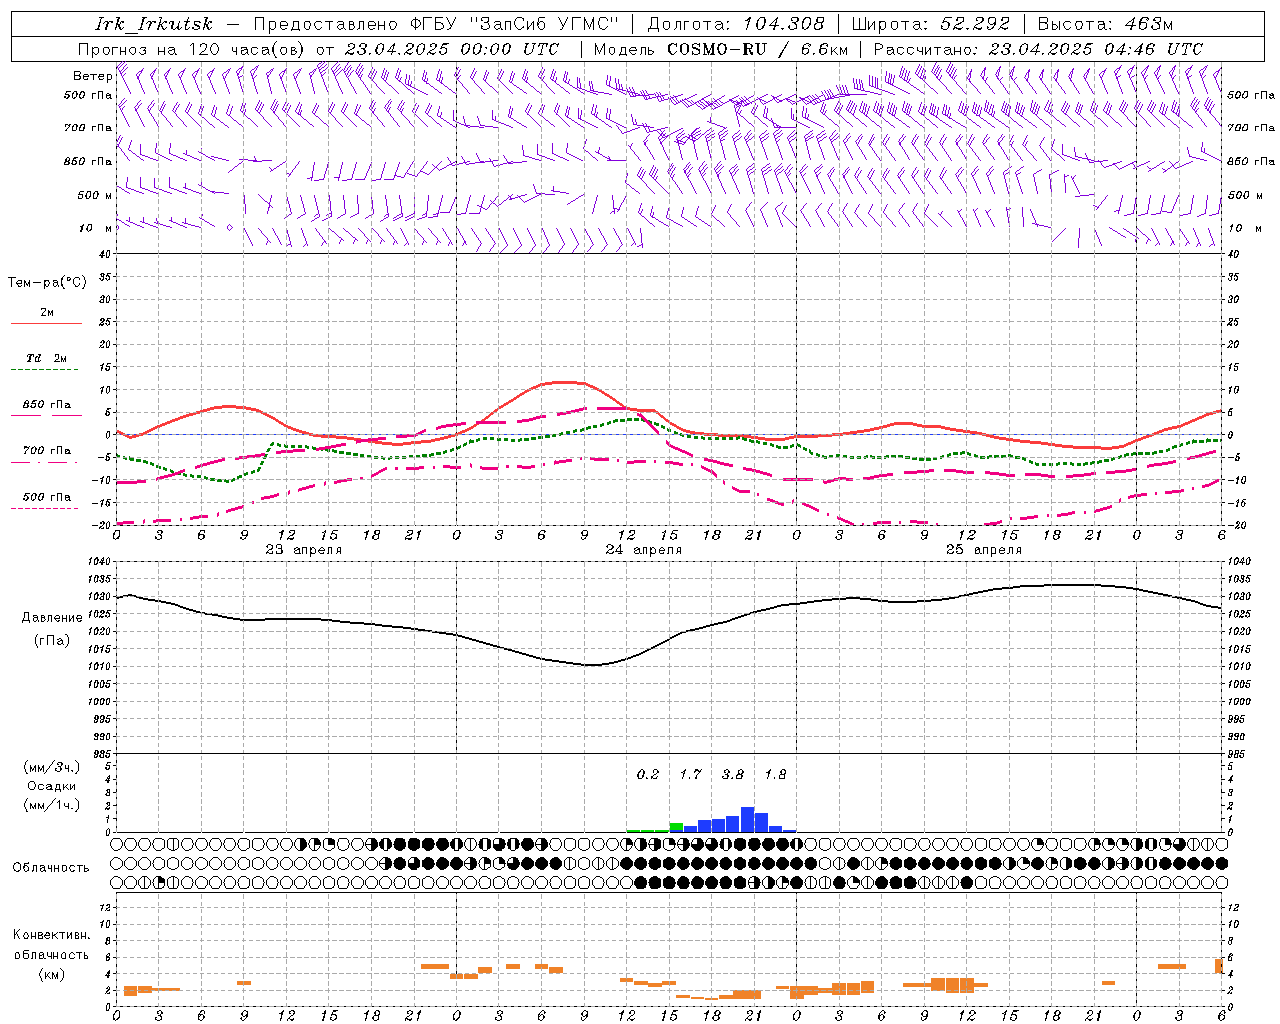The width and height of the screenshot is (1280, 1024).
Task: Click the 700 гПа temperature legend entry
Action: 46,451
